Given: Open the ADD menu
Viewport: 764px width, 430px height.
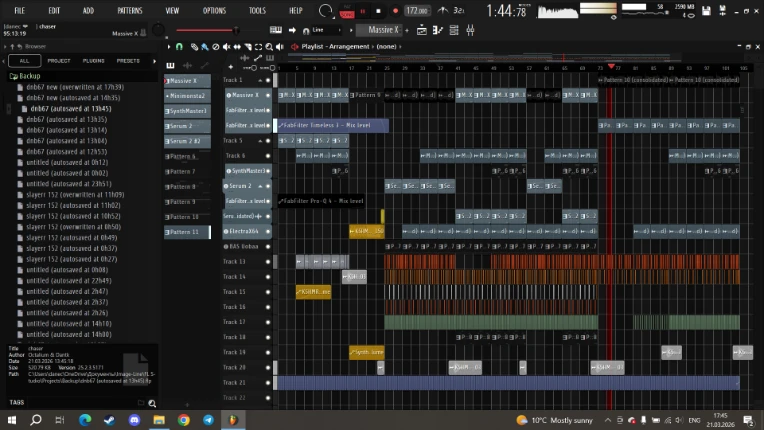Looking at the screenshot, I should (88, 10).
